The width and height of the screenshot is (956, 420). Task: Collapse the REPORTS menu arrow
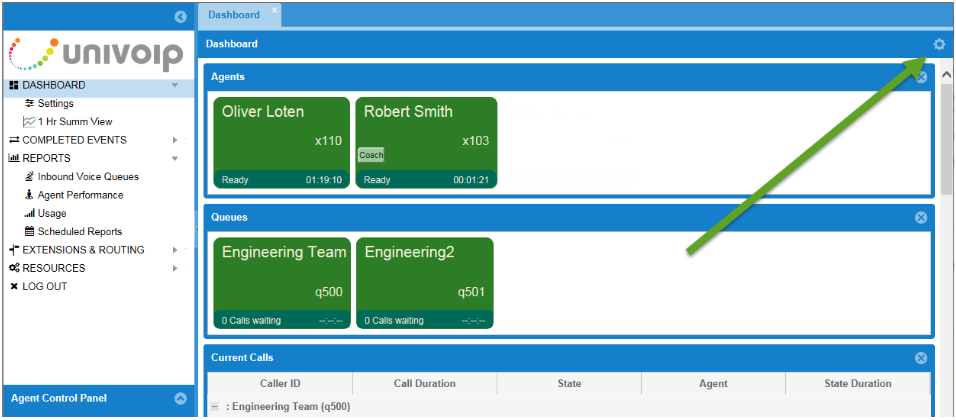point(175,158)
